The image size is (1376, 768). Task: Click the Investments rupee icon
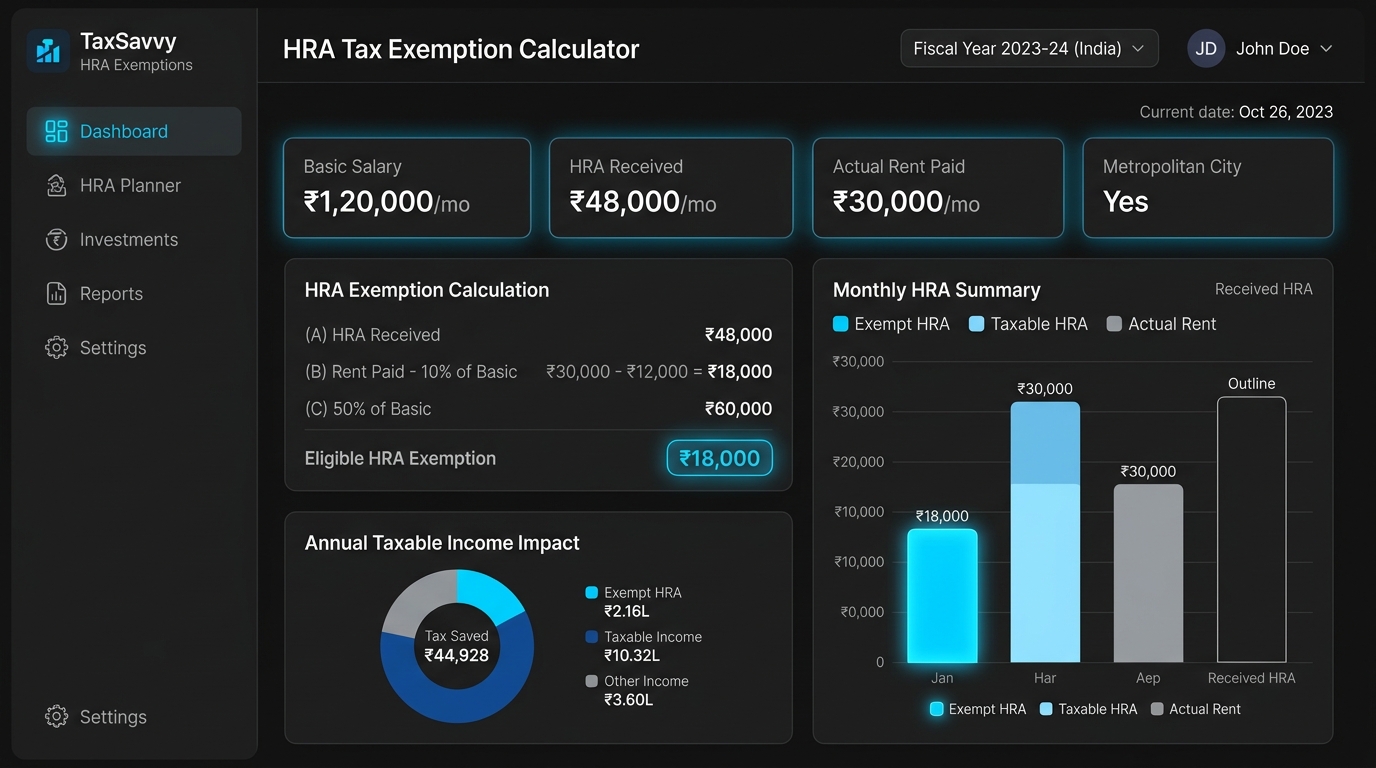click(x=57, y=239)
